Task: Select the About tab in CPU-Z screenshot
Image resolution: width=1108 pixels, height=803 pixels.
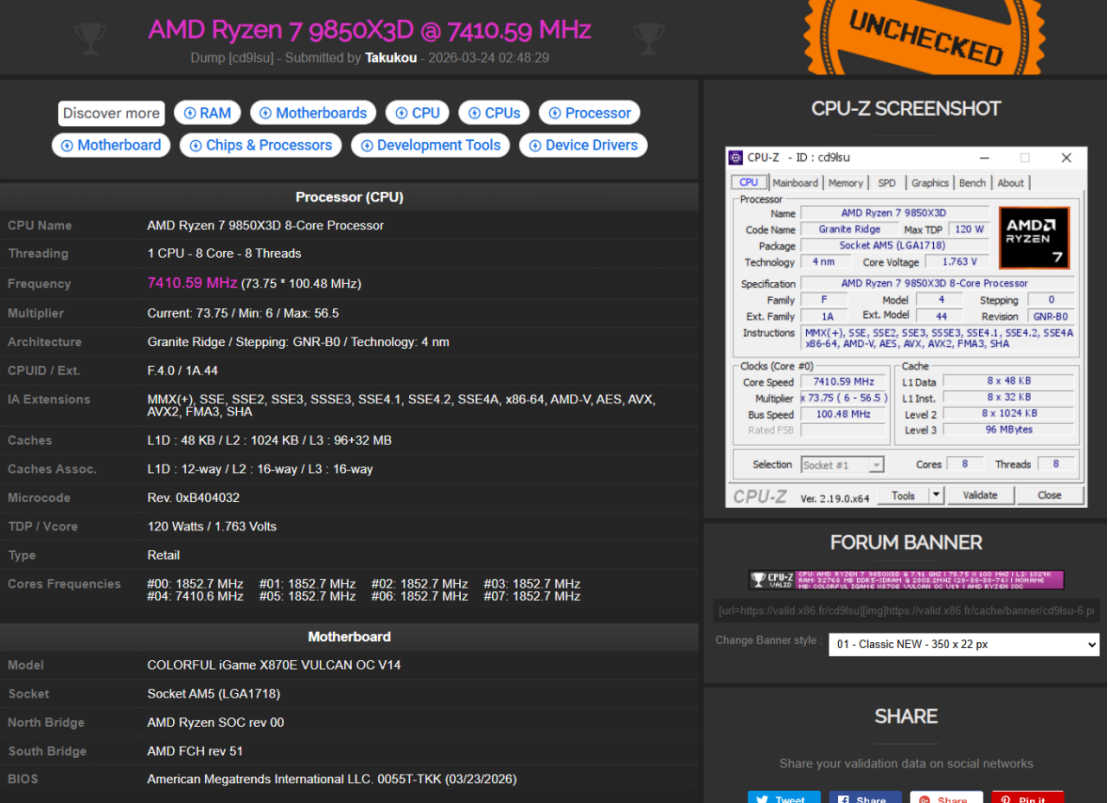Action: click(1010, 183)
